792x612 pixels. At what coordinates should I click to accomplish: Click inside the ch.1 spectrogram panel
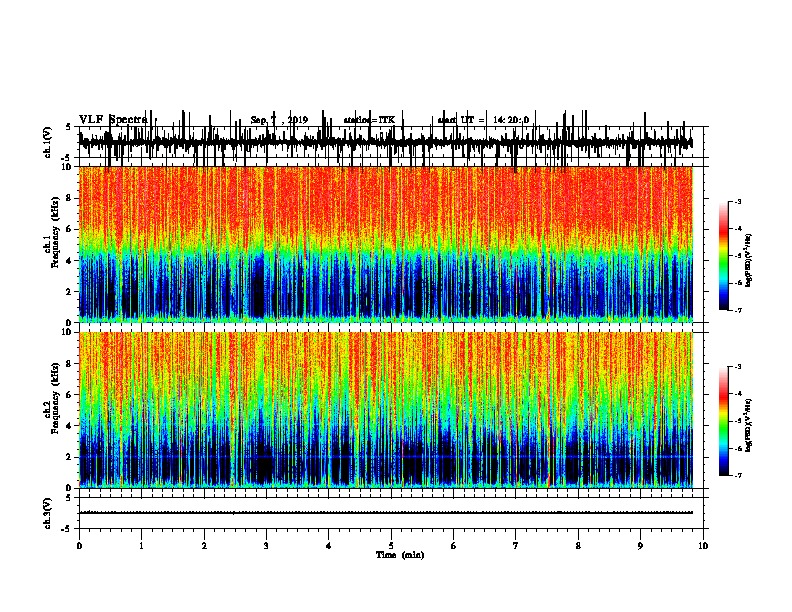pos(386,244)
